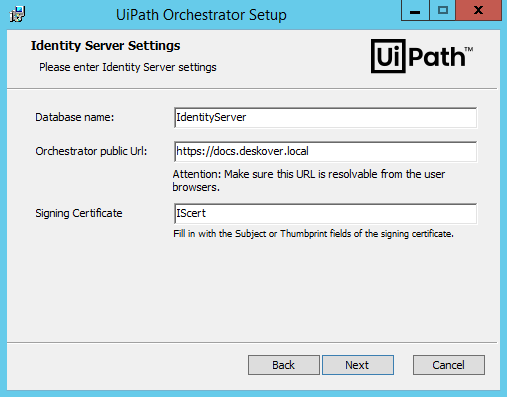The image size is (507, 397).
Task: Proceed with the Next button
Action: (358, 365)
